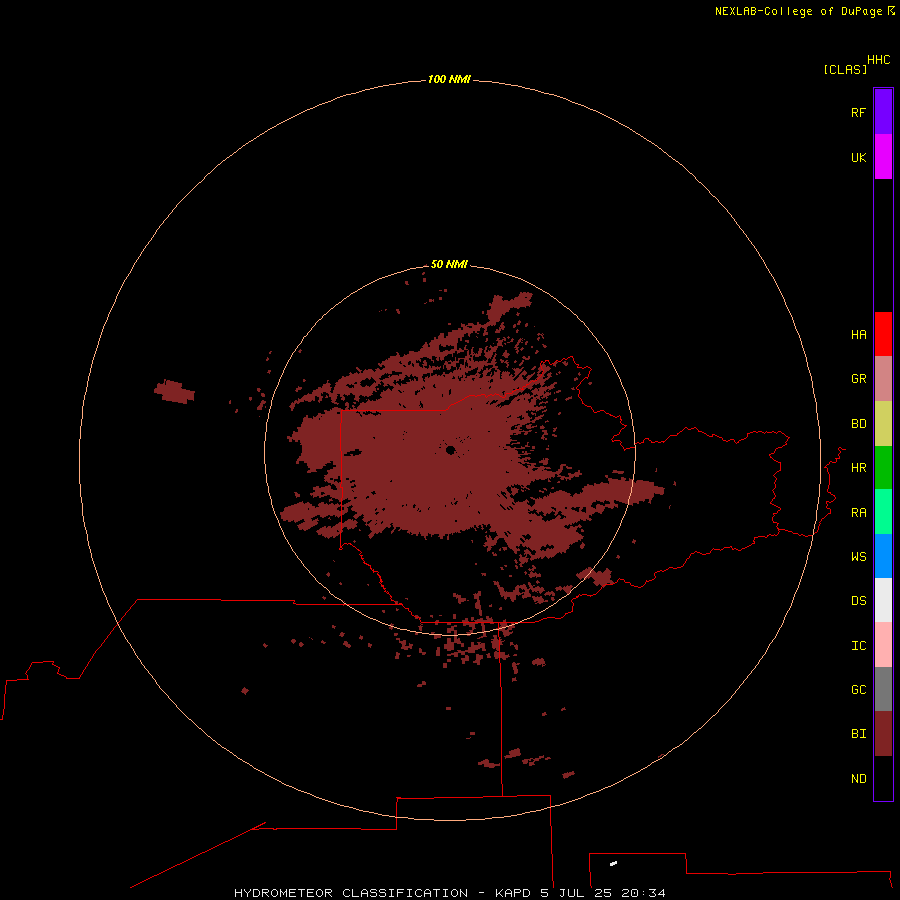This screenshot has width=900, height=900.
Task: Select the GR pink legend swatch
Action: pyautogui.click(x=883, y=379)
